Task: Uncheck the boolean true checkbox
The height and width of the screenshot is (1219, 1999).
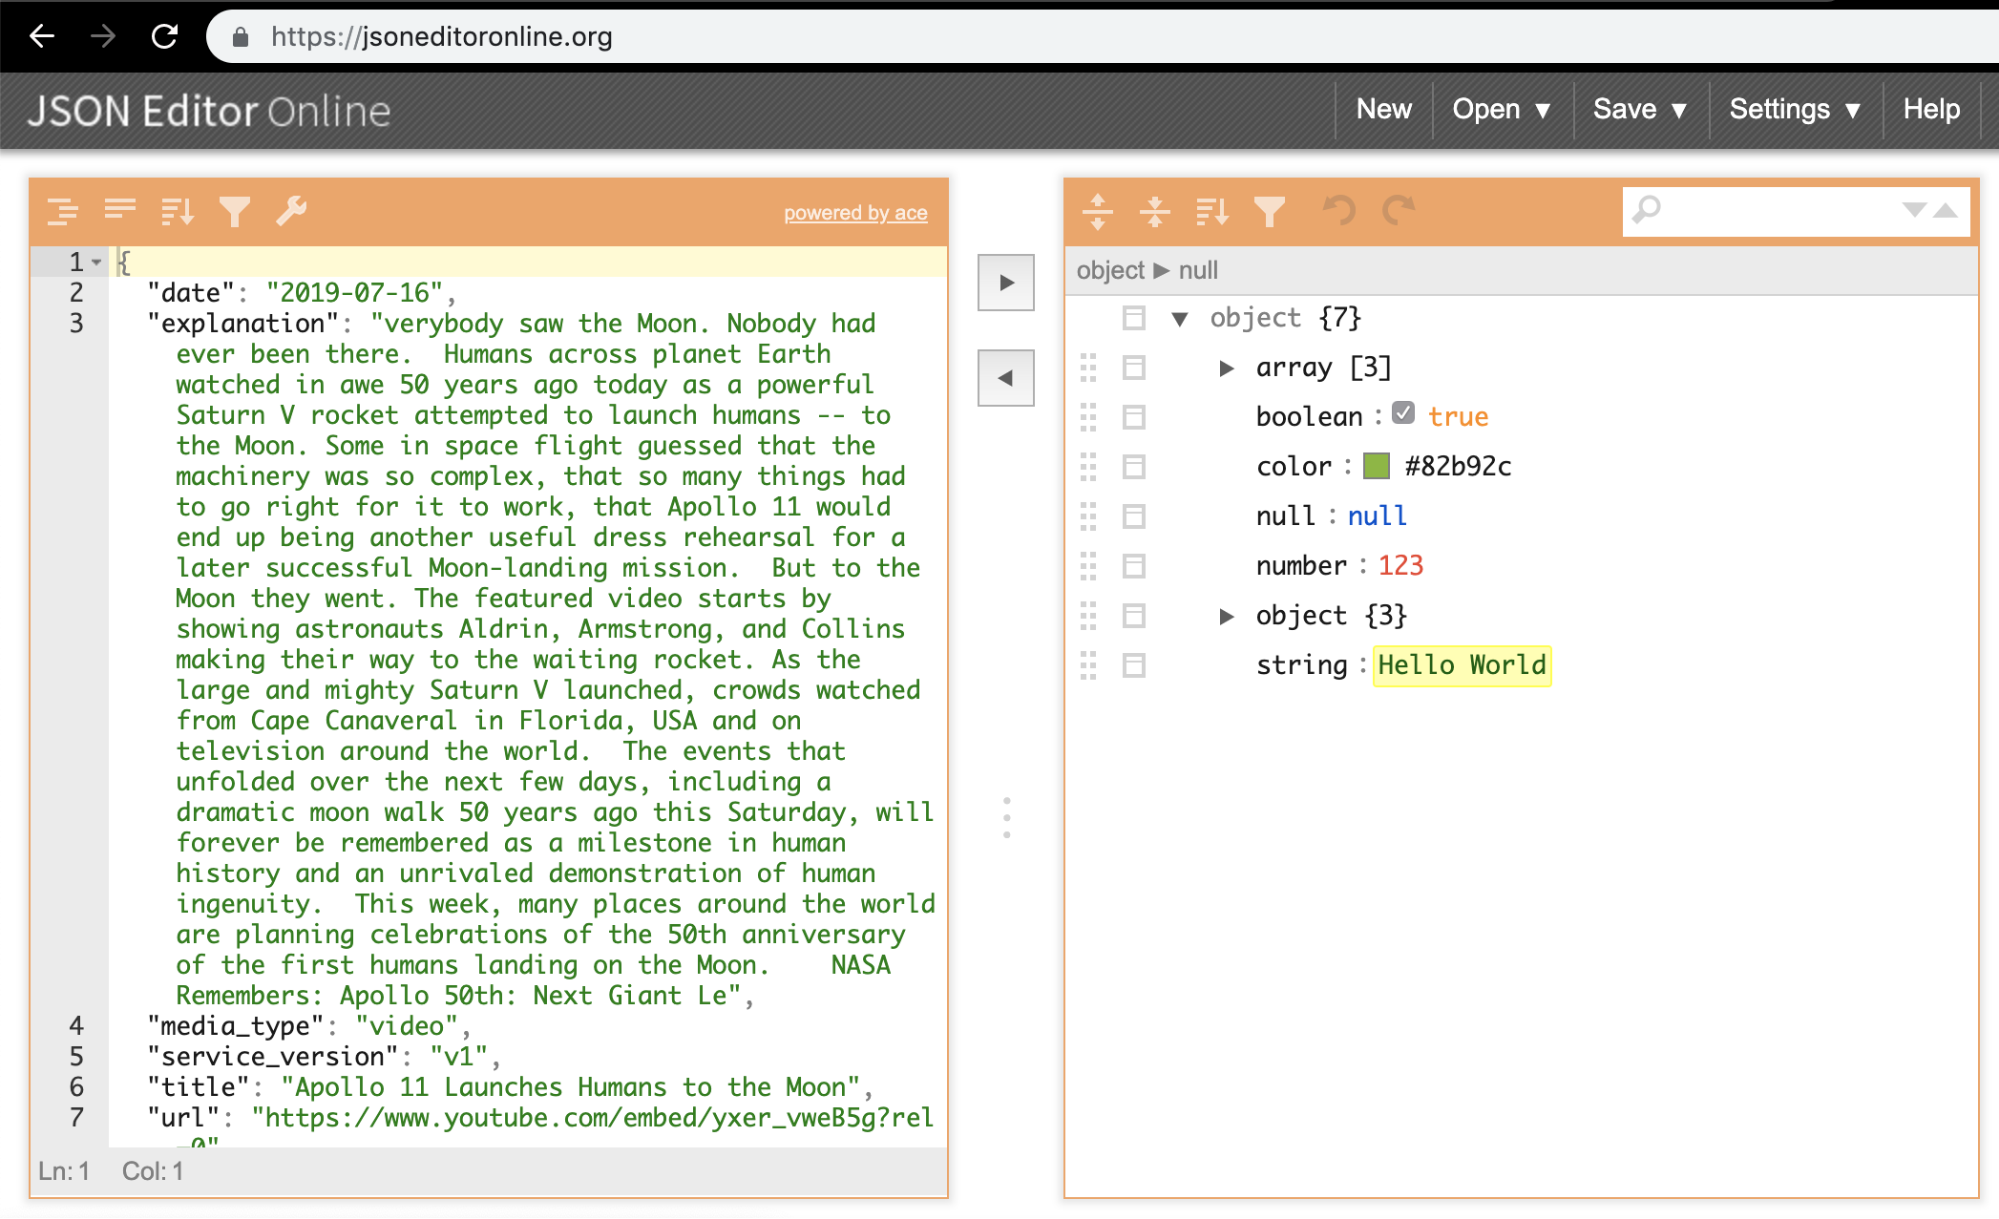Action: click(1403, 413)
